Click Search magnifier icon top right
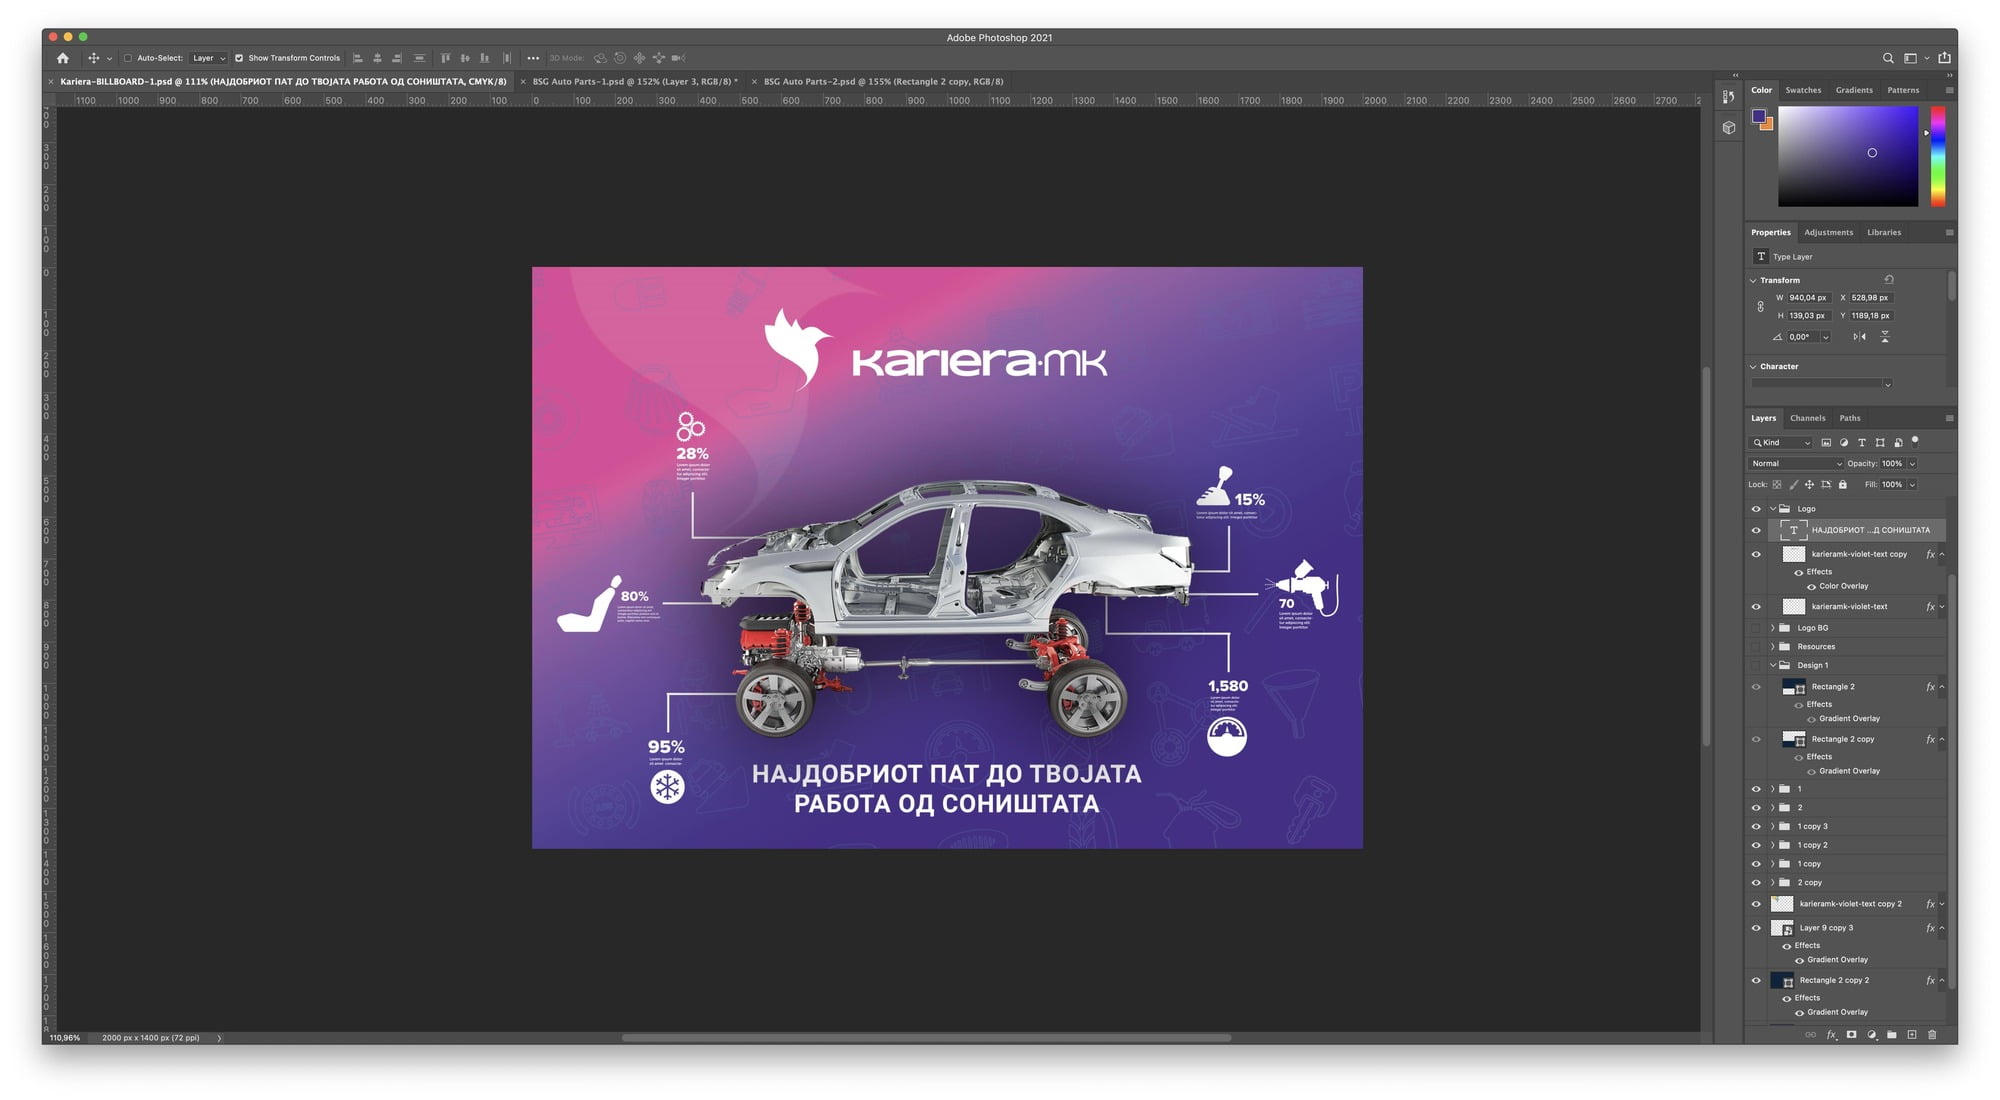 (1888, 58)
